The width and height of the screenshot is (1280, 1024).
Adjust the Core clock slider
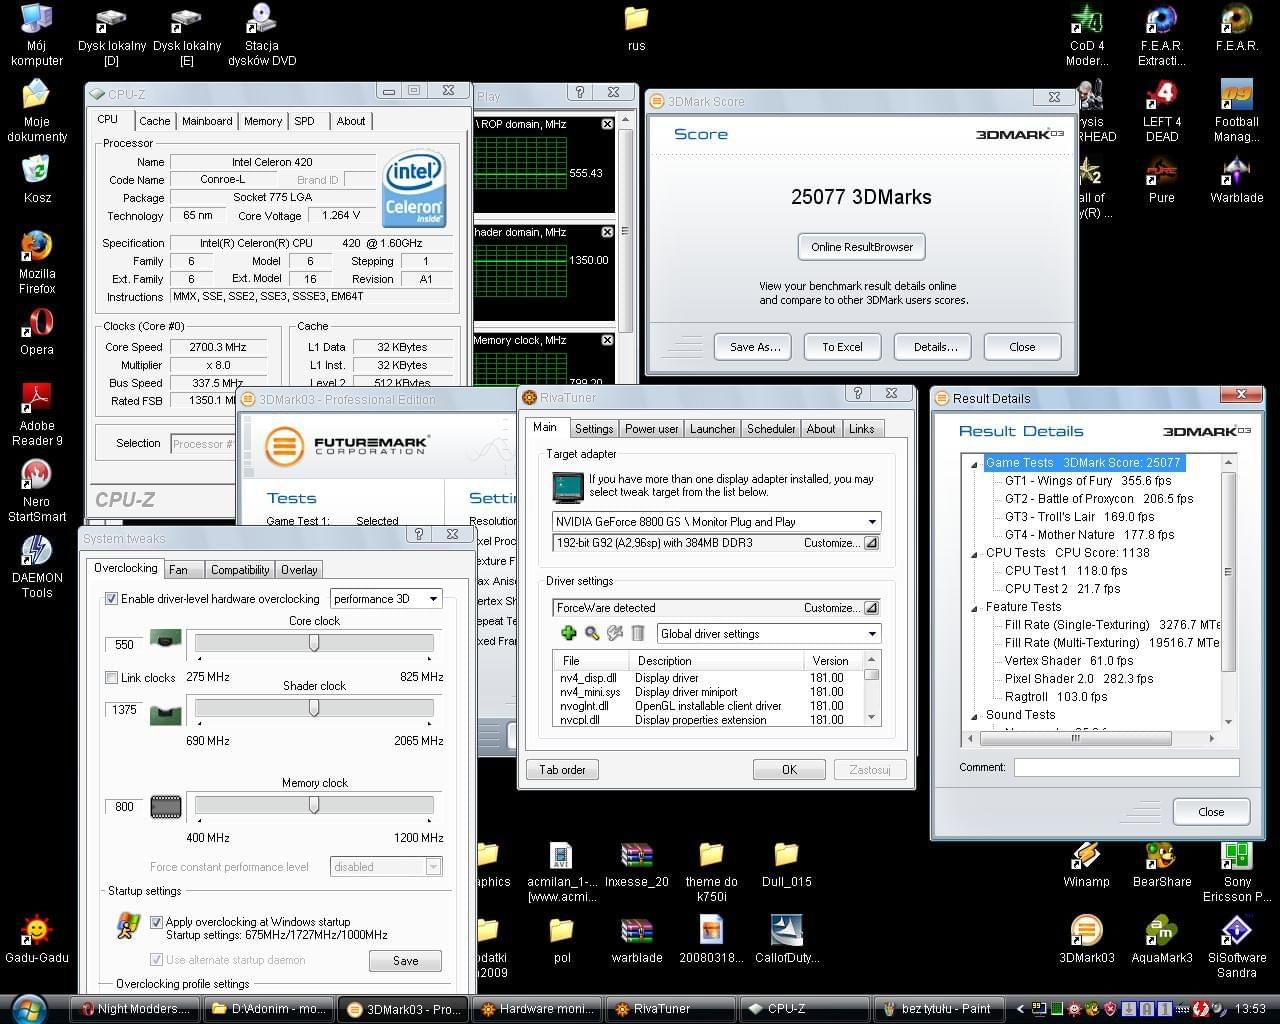[314, 643]
